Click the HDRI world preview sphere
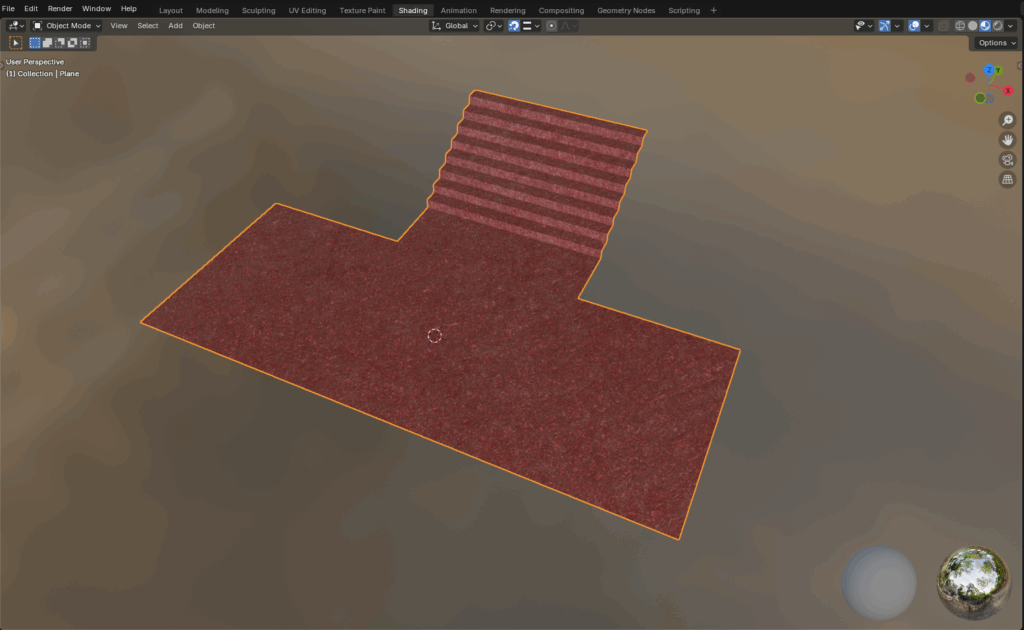The height and width of the screenshot is (630, 1024). point(974,582)
